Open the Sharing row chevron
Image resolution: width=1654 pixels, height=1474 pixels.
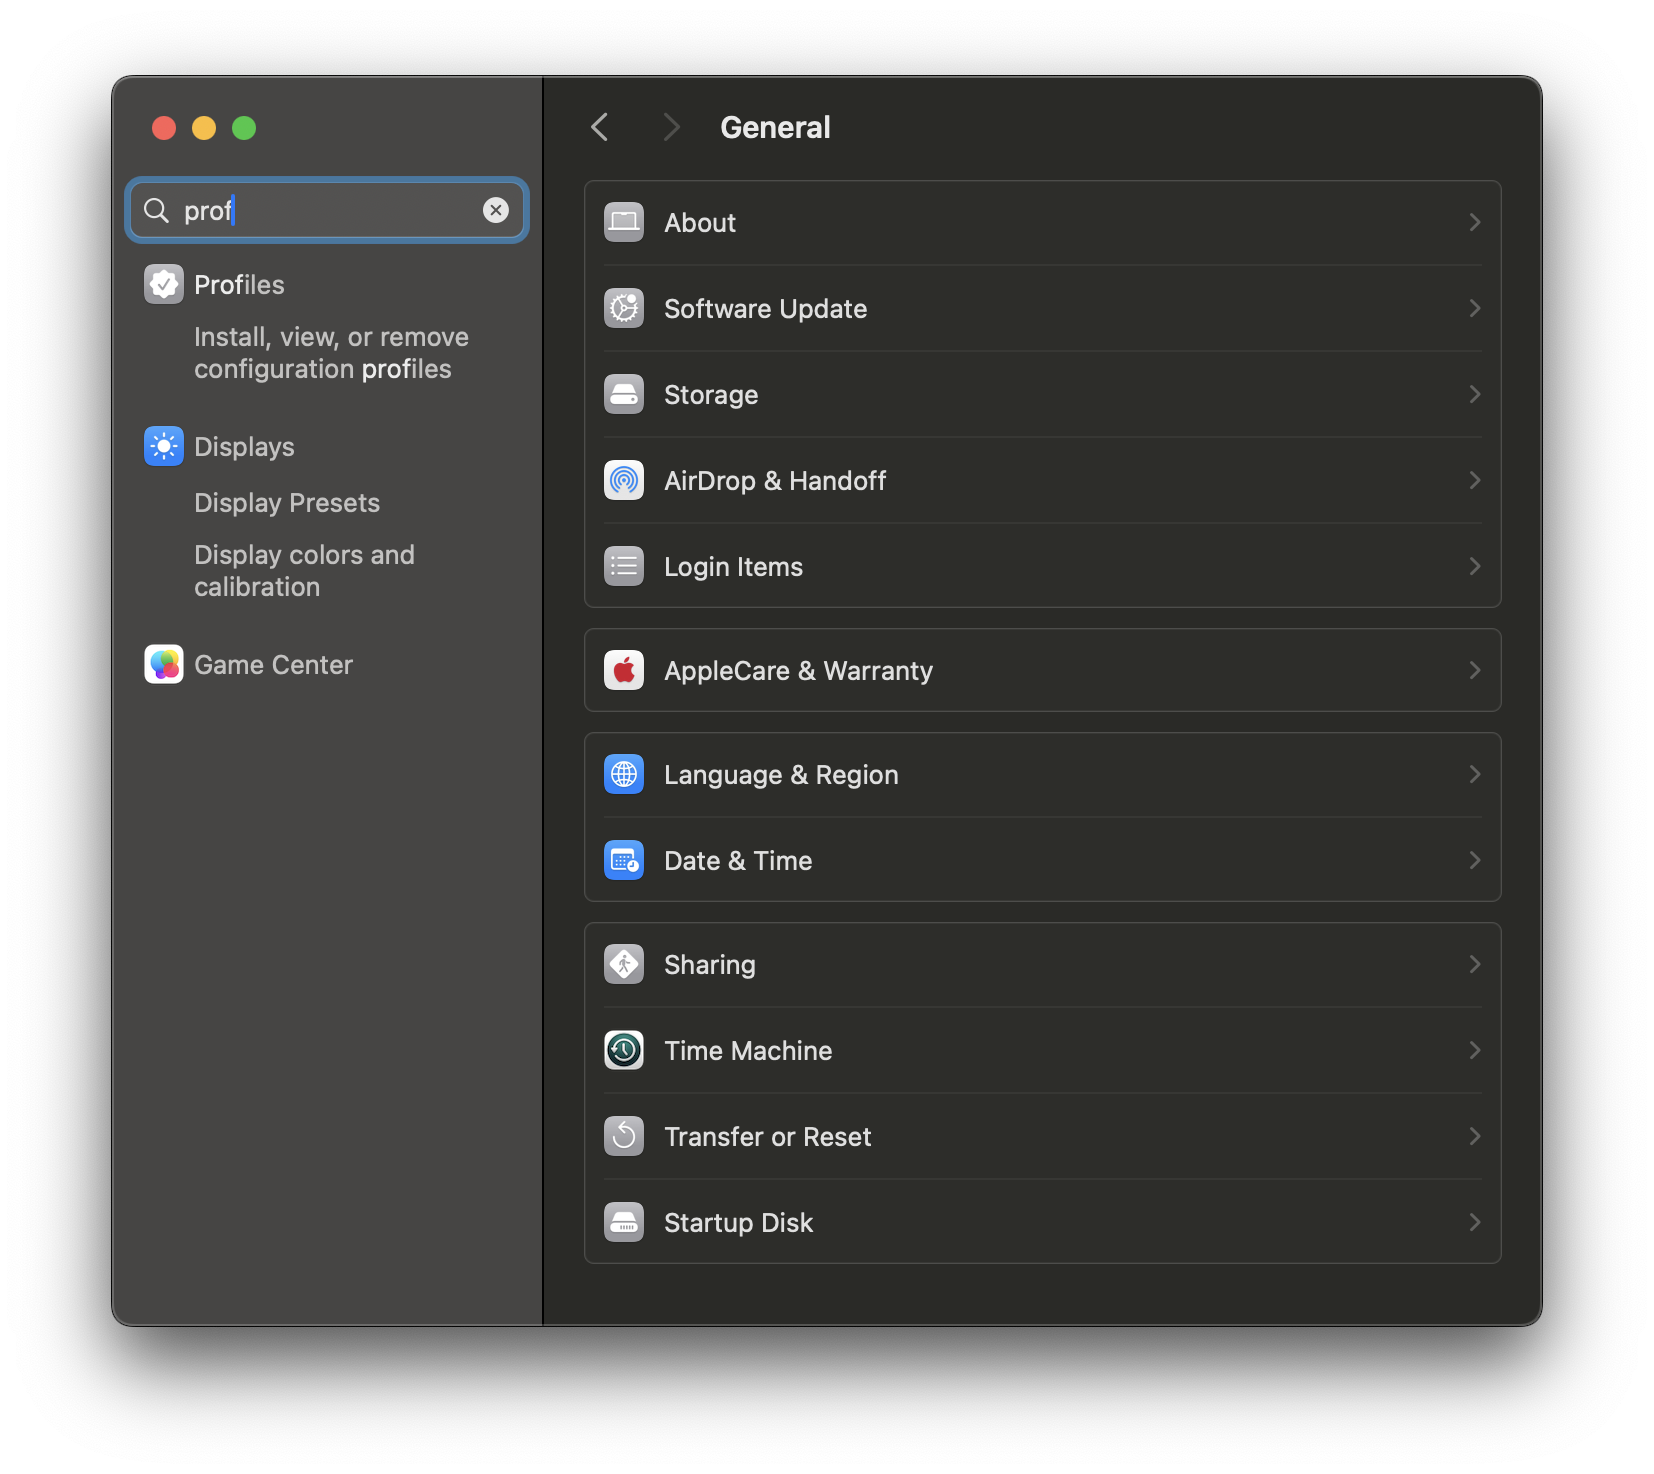(1475, 964)
